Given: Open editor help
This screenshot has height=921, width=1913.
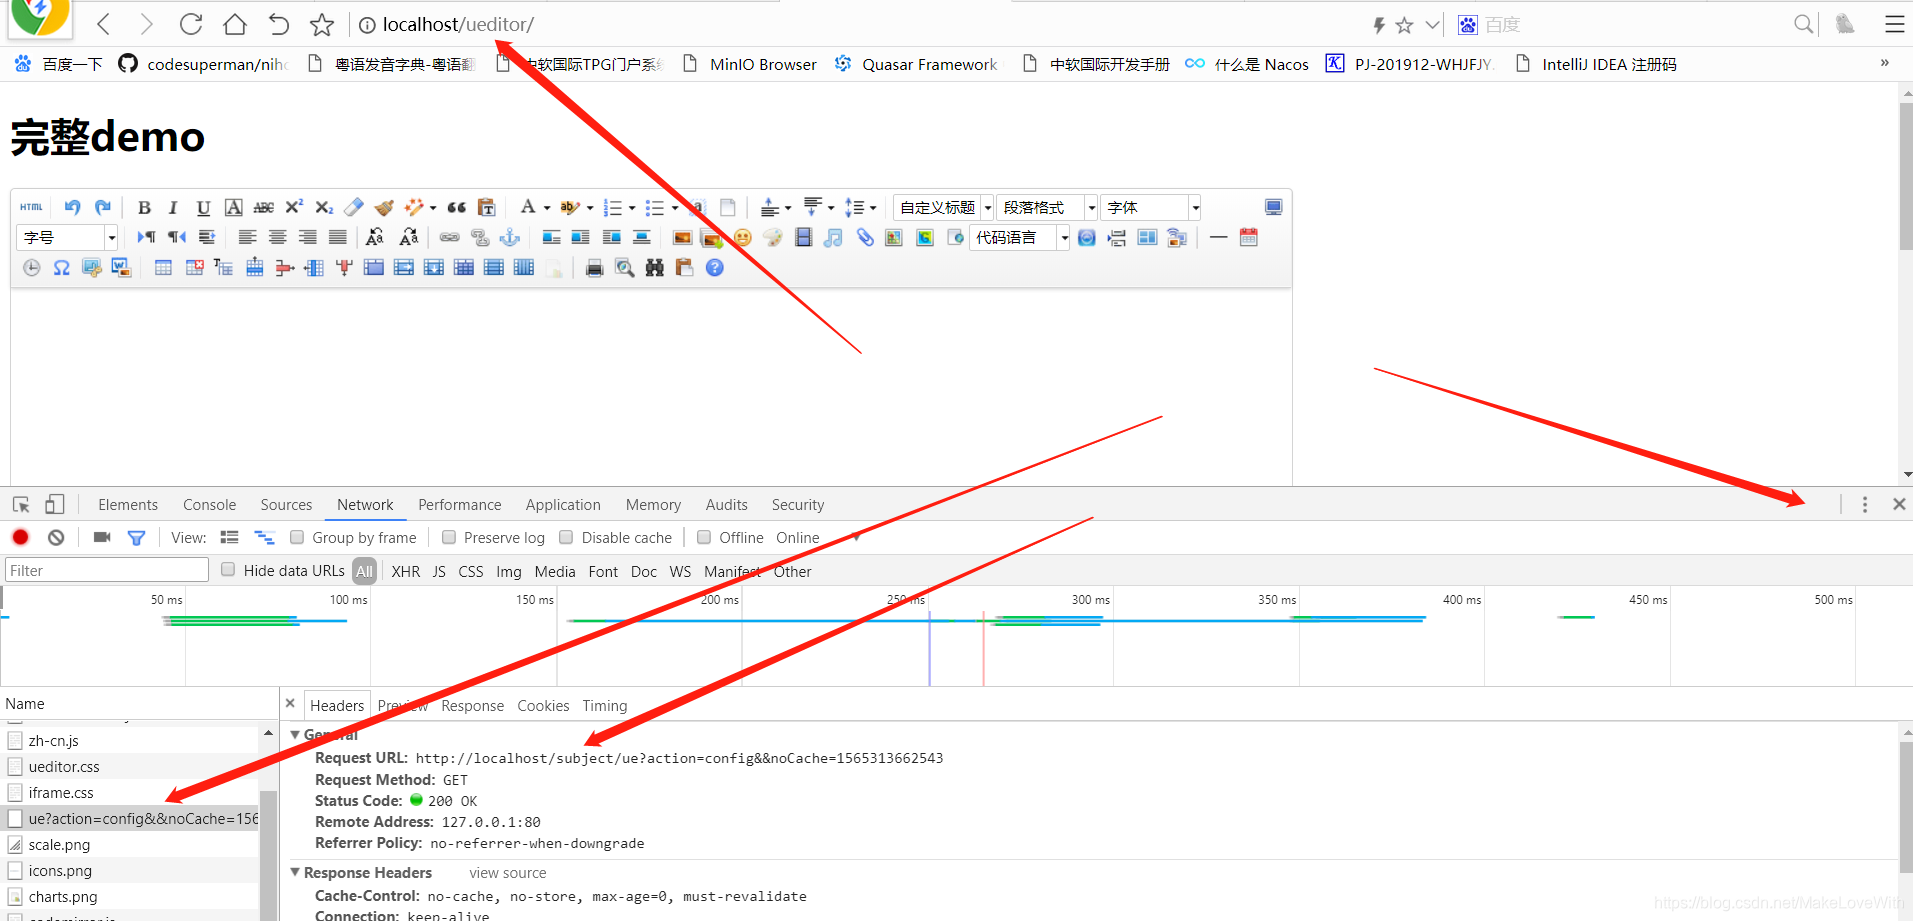Looking at the screenshot, I should (x=714, y=267).
